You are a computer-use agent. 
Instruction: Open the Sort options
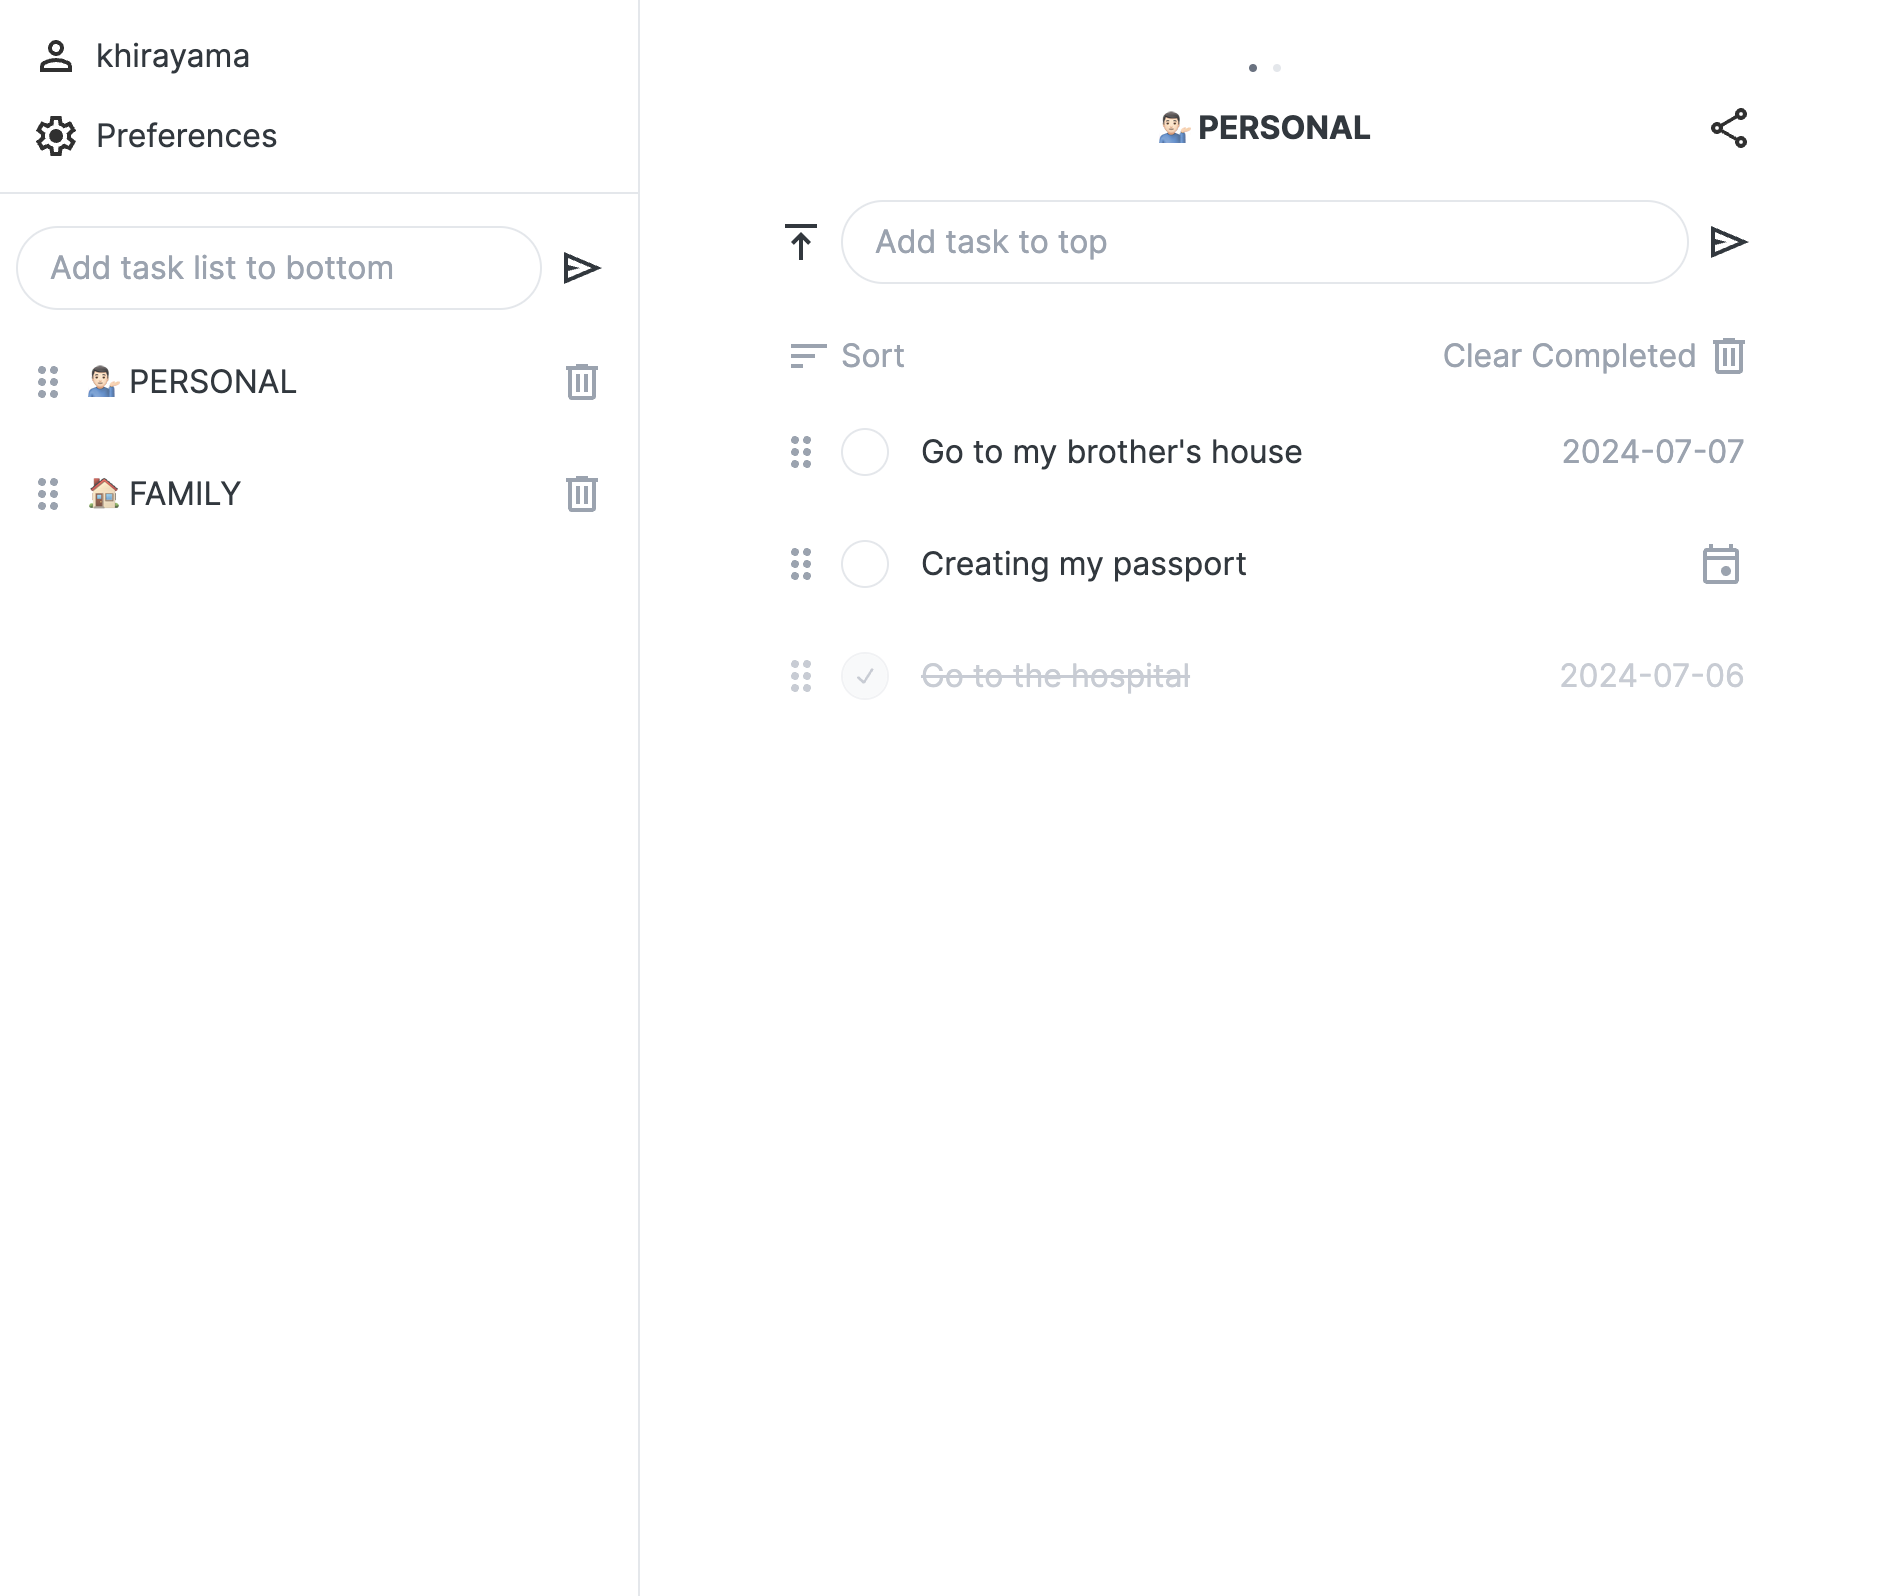847,356
